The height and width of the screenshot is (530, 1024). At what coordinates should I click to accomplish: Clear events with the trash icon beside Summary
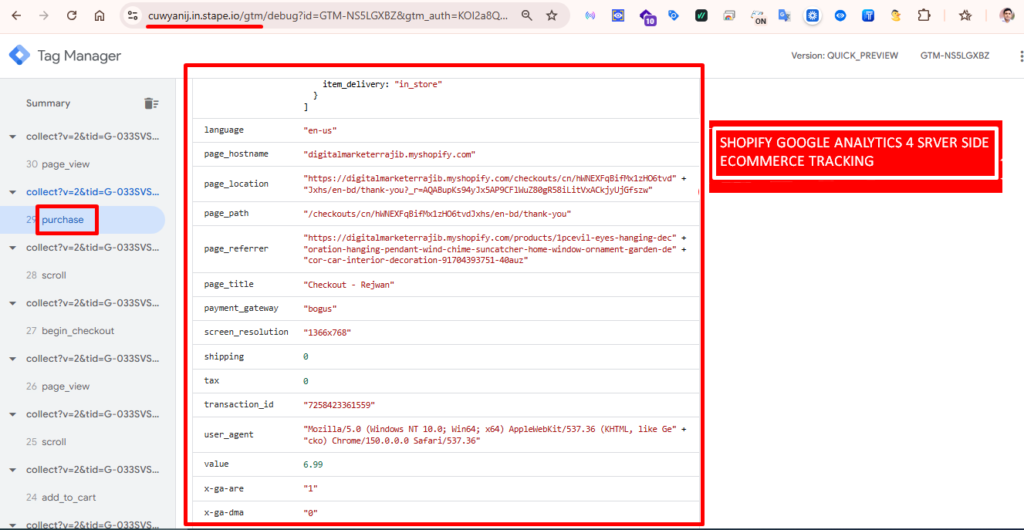[152, 103]
